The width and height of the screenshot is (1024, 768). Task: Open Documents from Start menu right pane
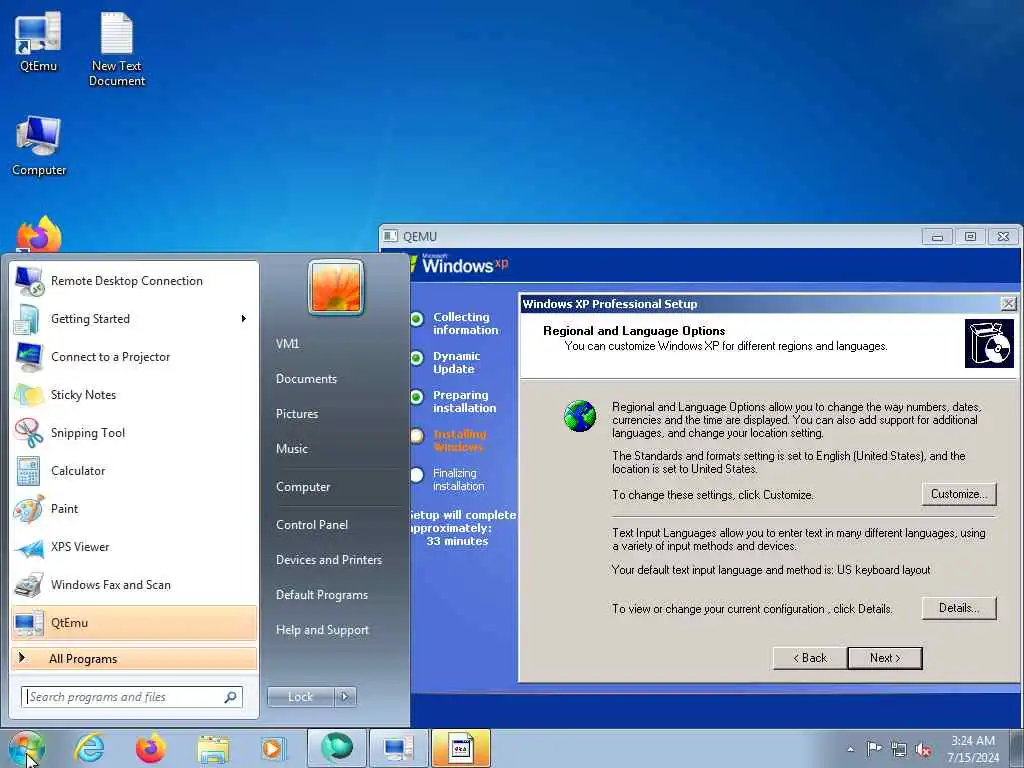306,379
